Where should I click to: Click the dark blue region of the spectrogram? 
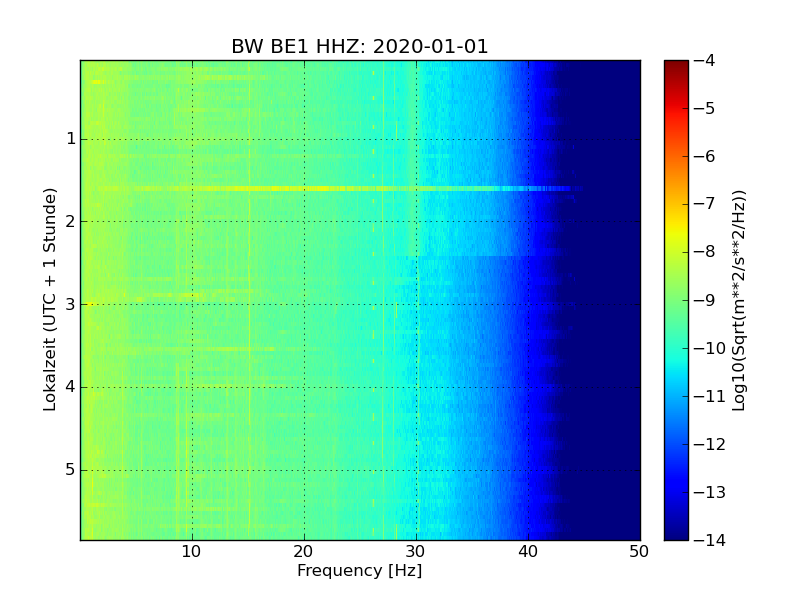(x=599, y=300)
